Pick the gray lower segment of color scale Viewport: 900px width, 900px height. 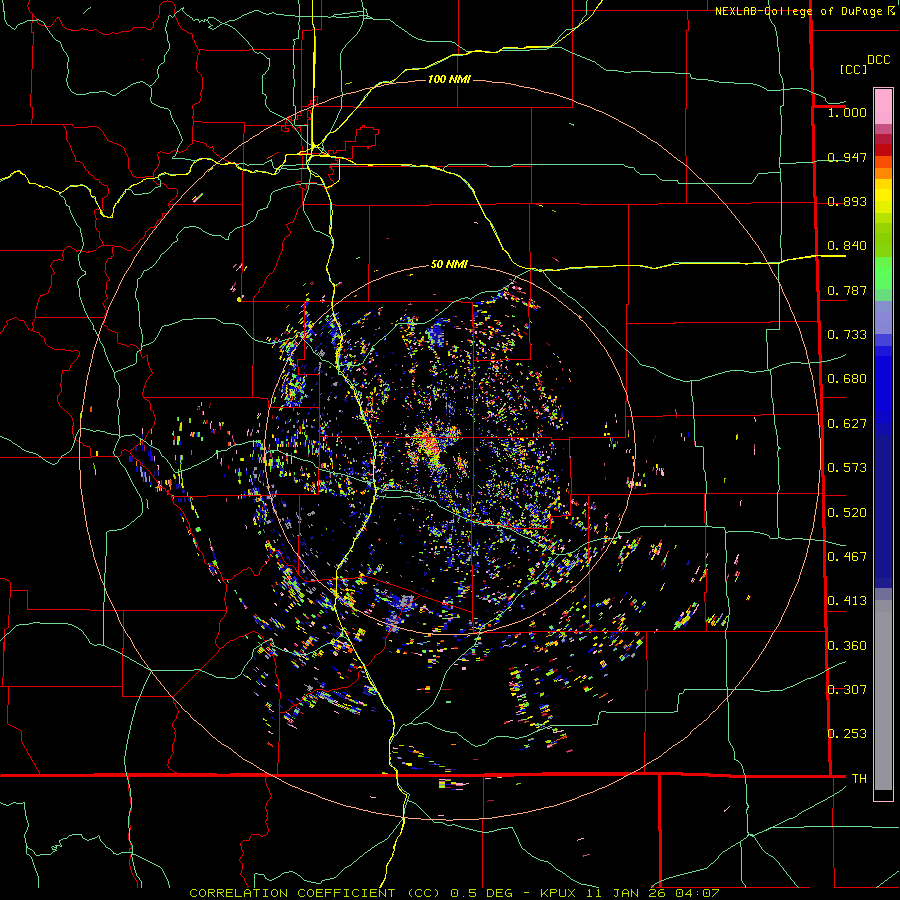[x=883, y=695]
